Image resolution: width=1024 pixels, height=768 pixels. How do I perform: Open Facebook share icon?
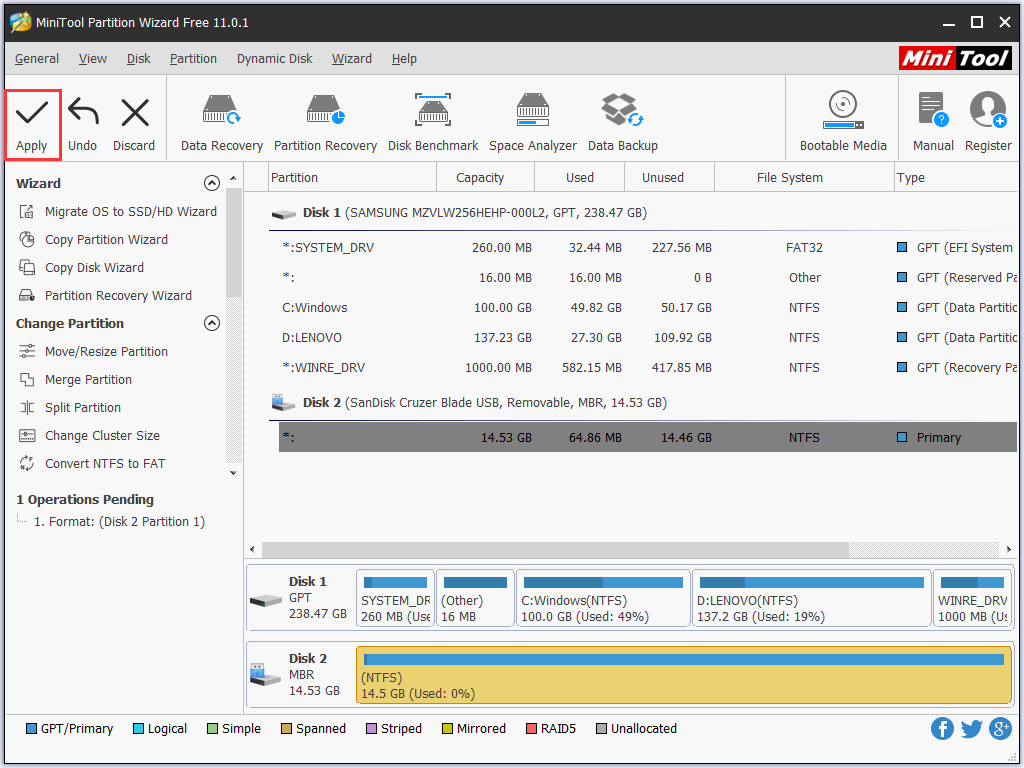[942, 728]
